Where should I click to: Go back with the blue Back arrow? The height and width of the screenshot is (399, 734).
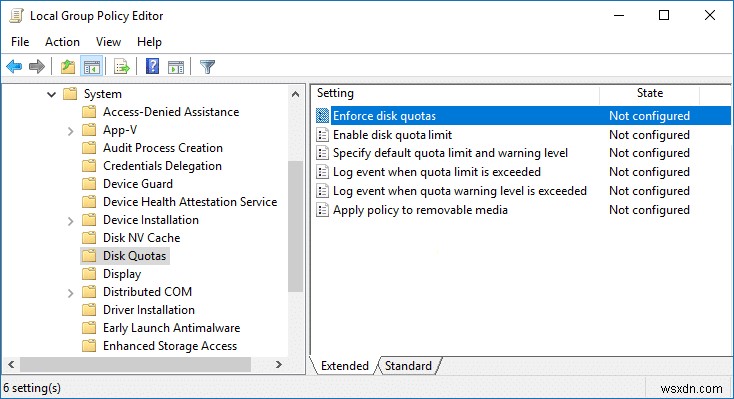(x=14, y=67)
